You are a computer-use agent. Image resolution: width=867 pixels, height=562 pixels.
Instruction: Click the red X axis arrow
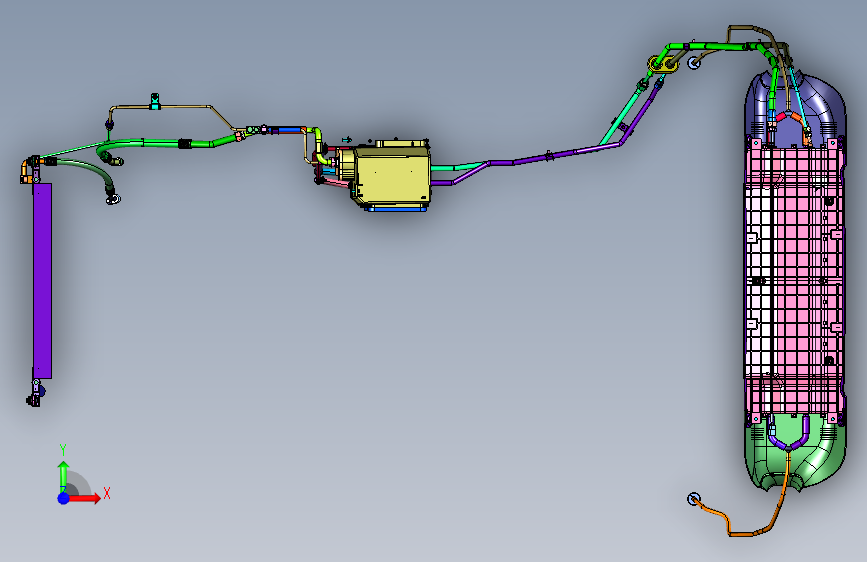tap(86, 498)
